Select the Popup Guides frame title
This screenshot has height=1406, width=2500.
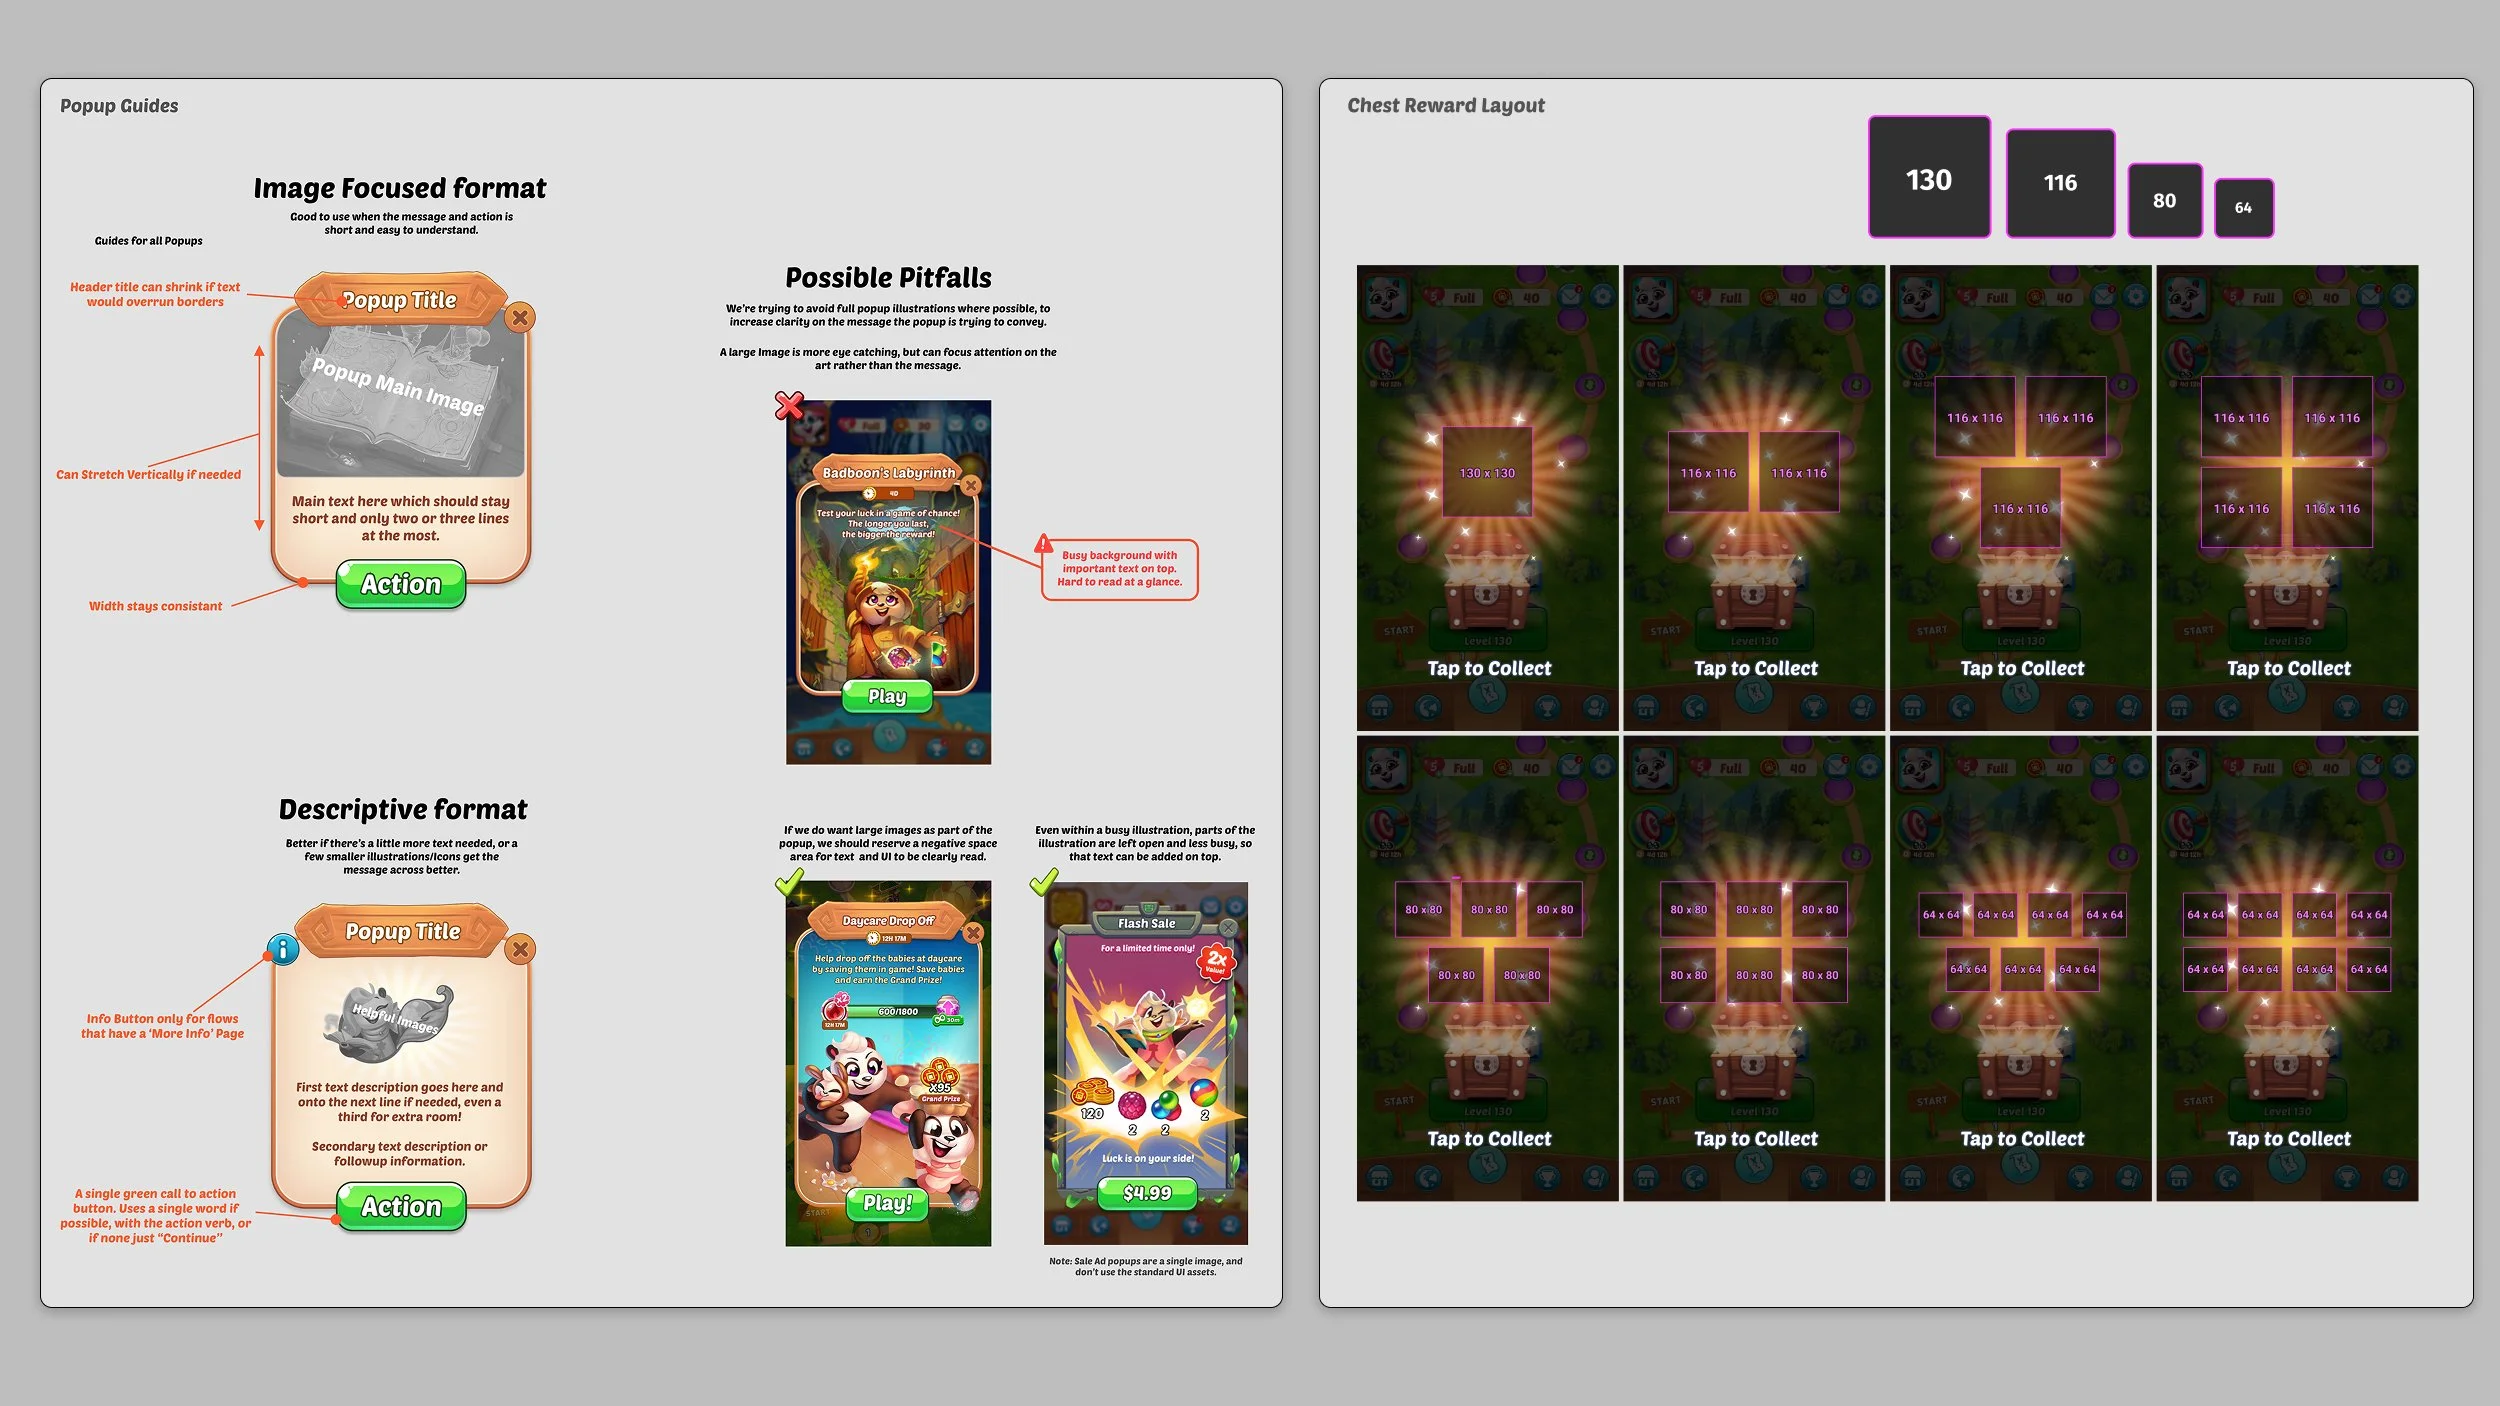[119, 106]
